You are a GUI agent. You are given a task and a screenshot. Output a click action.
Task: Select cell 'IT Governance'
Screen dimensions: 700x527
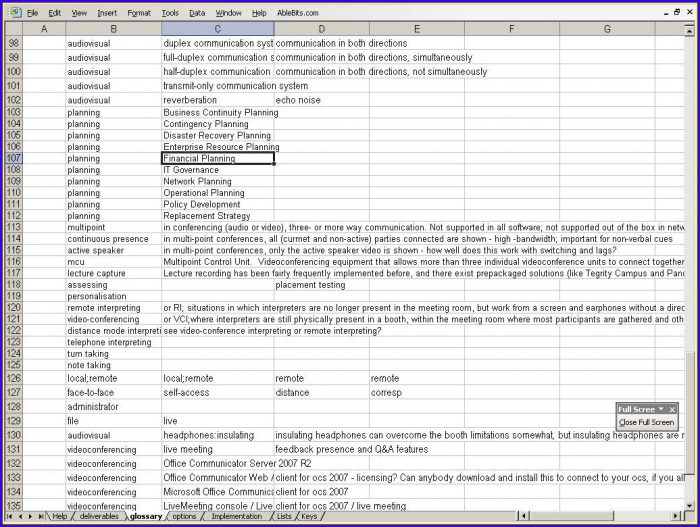tap(217, 170)
